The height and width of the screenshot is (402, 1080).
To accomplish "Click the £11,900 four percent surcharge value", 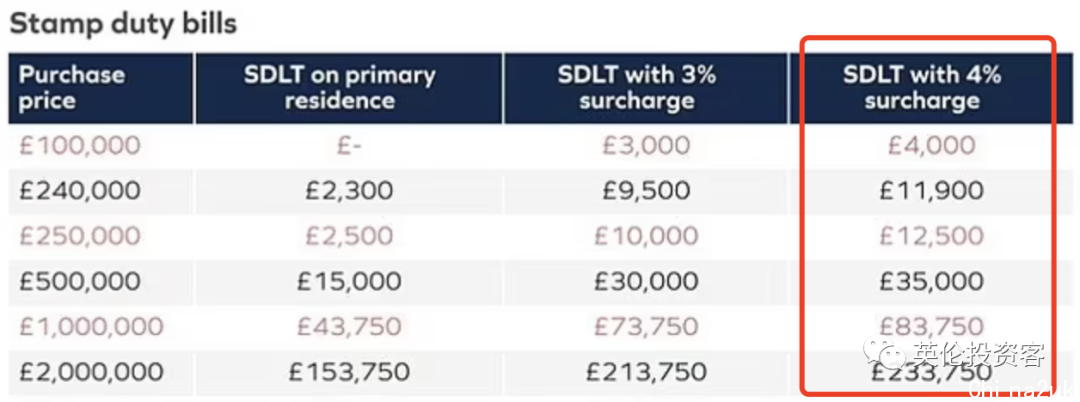I will pyautogui.click(x=931, y=191).
